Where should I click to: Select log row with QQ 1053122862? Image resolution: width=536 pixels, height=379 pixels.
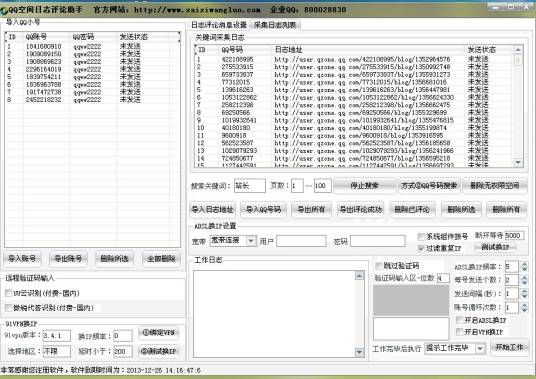(x=354, y=97)
